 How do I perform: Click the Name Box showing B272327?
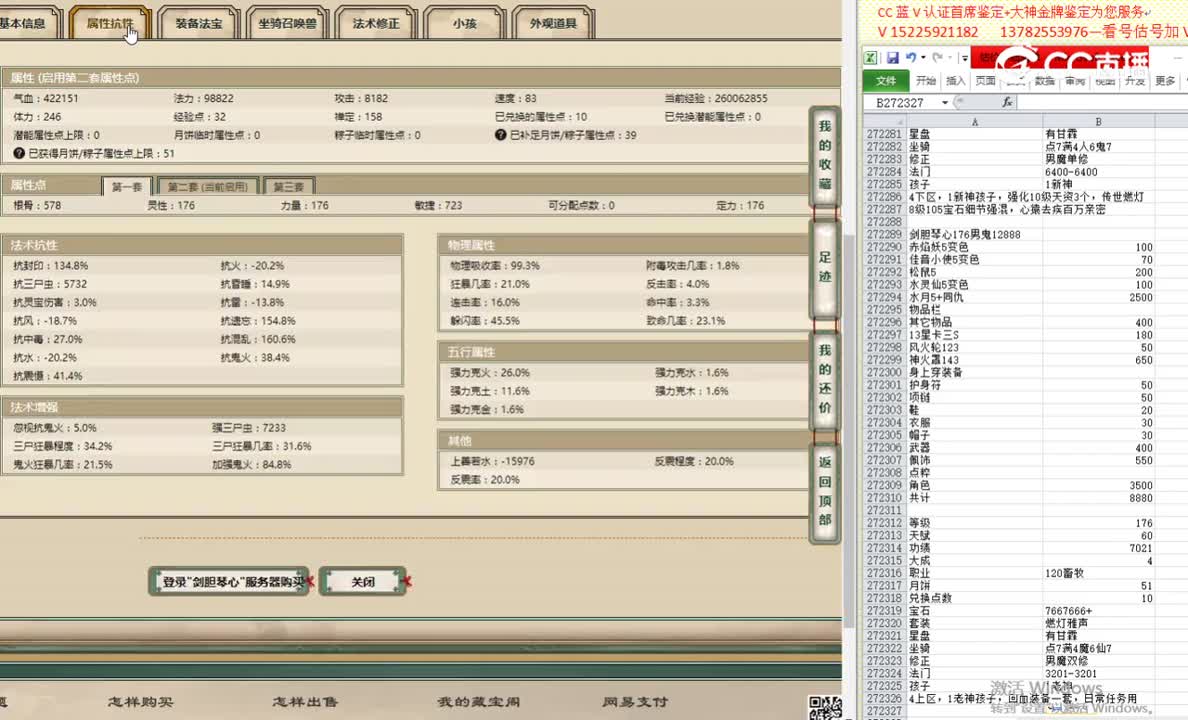(900, 102)
